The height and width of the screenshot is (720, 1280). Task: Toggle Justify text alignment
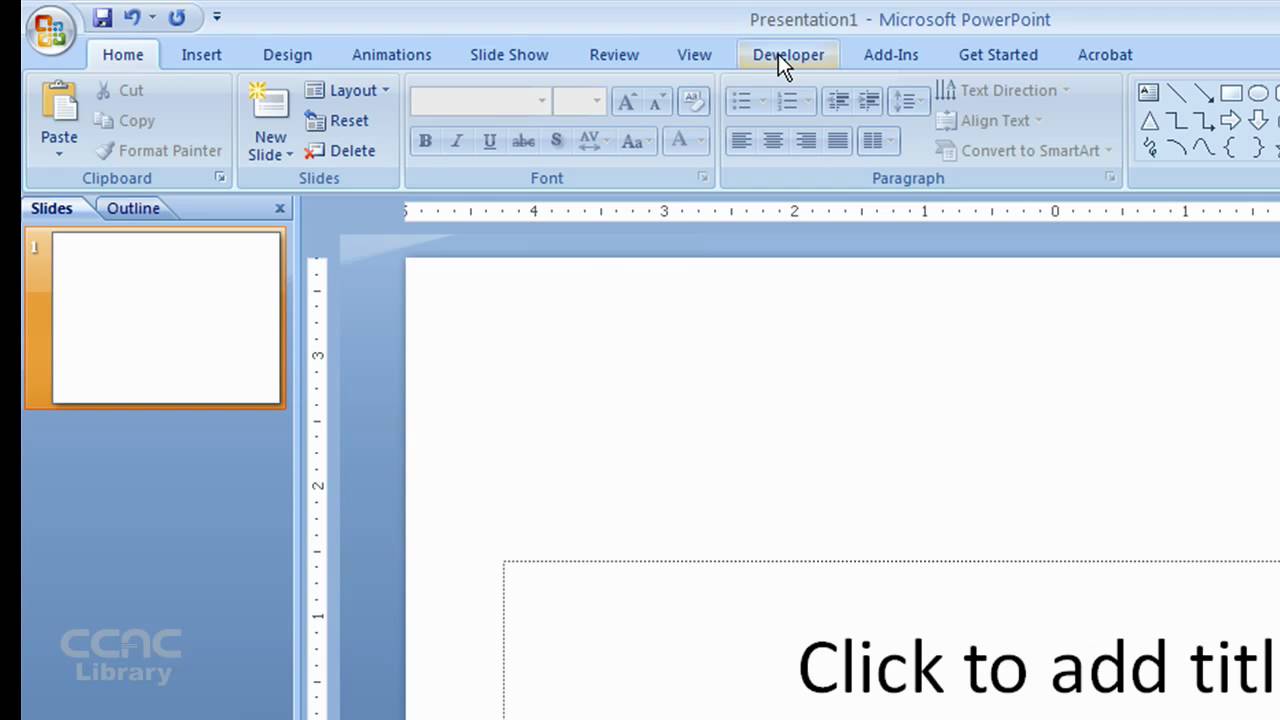[838, 141]
